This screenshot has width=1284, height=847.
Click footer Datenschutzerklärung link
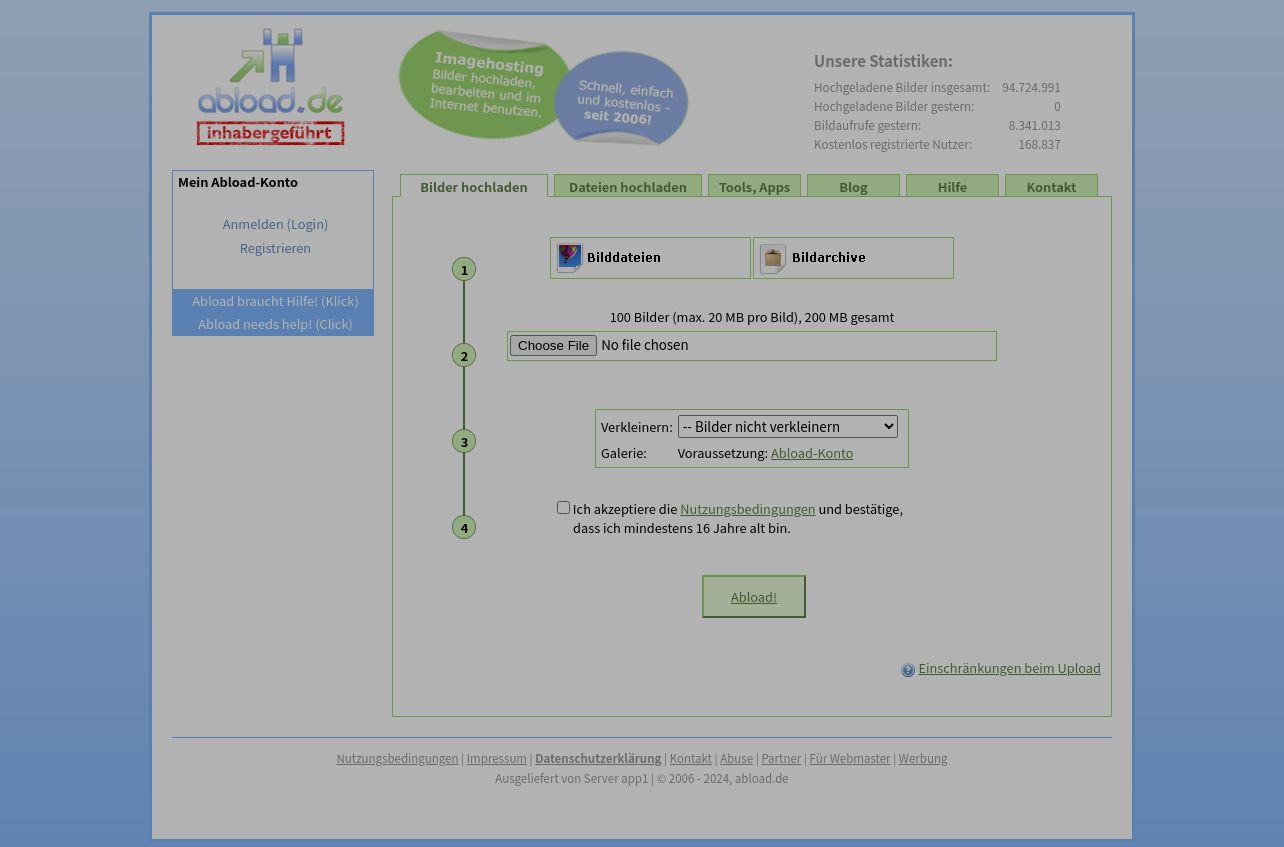[x=598, y=759]
